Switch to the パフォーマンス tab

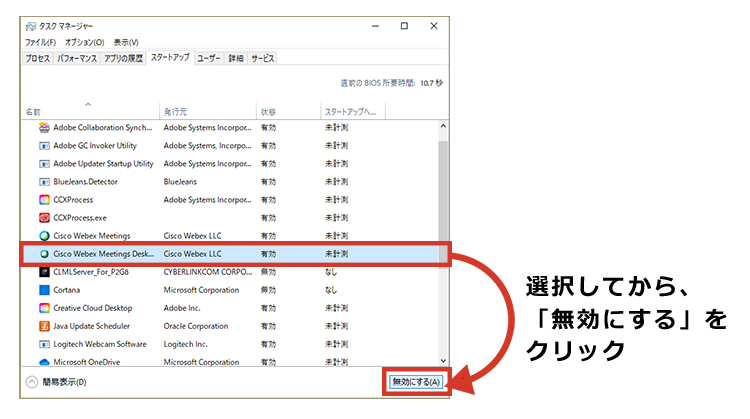(77, 58)
